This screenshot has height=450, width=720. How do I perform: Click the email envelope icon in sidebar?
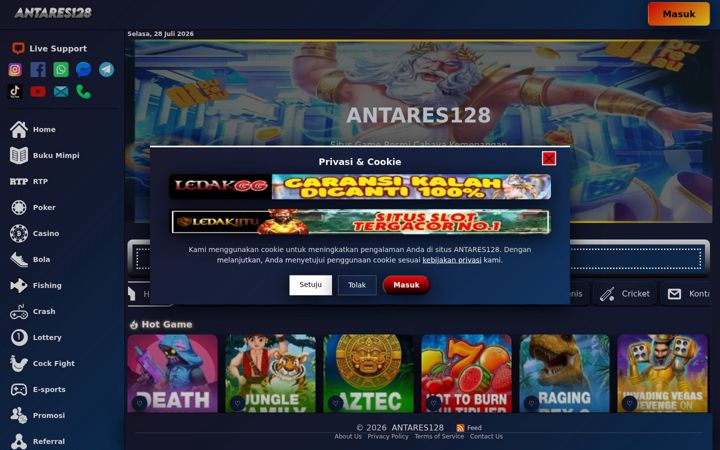(61, 91)
